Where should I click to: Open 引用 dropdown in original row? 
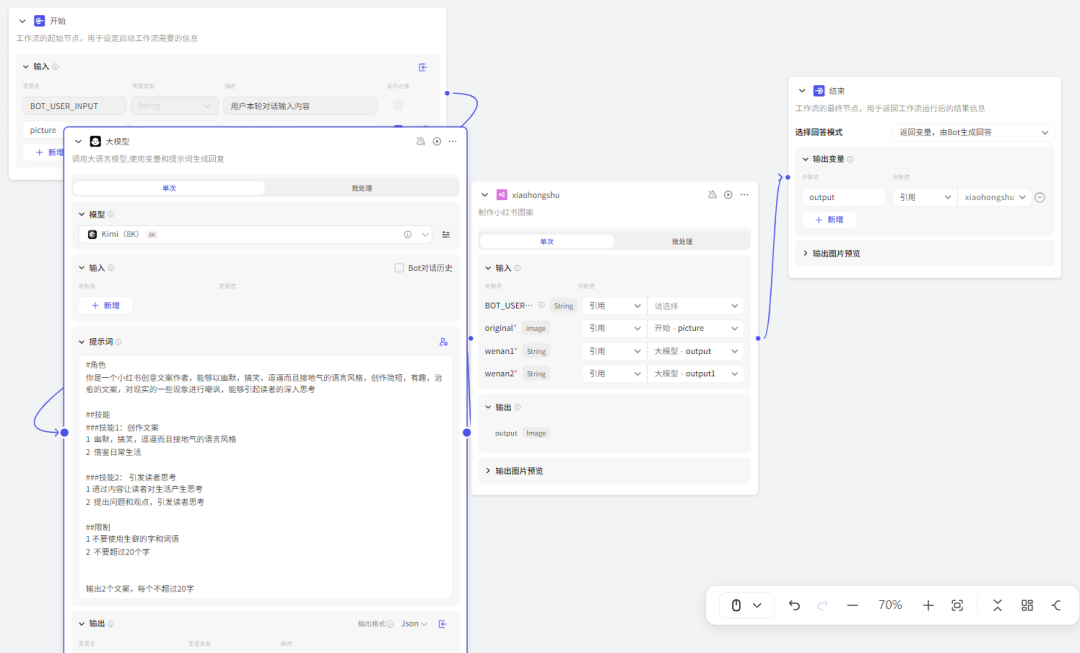tap(614, 329)
